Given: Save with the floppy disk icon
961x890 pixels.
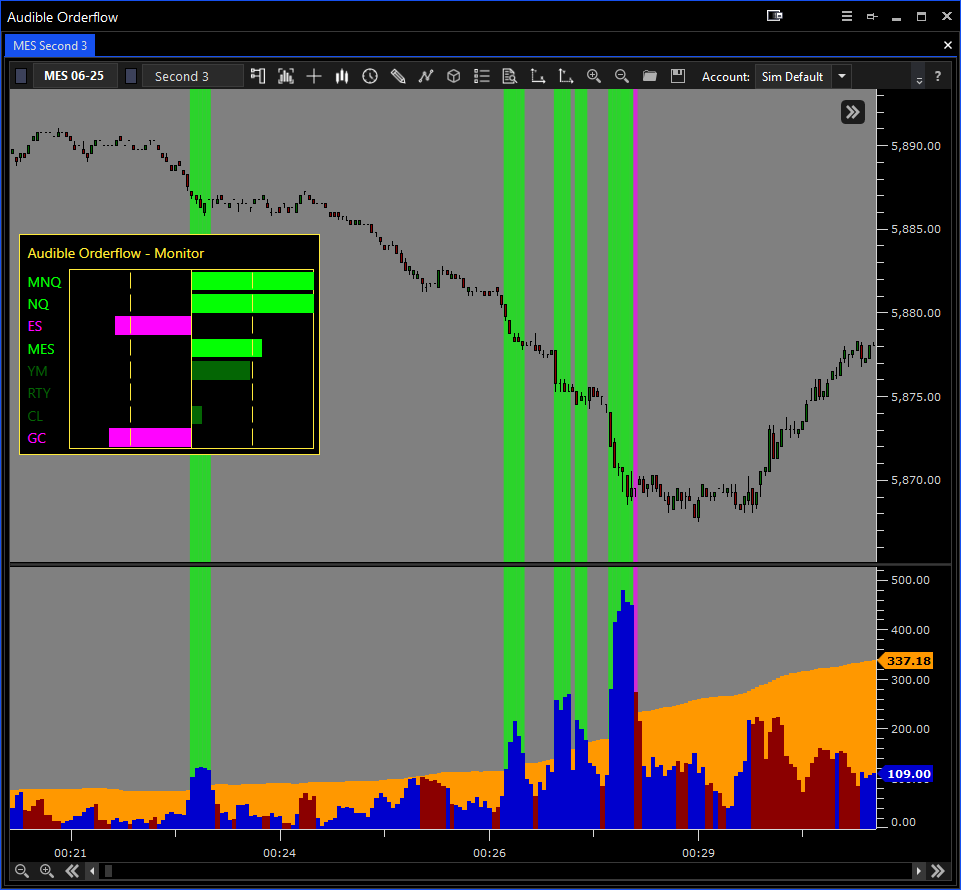Looking at the screenshot, I should point(677,76).
